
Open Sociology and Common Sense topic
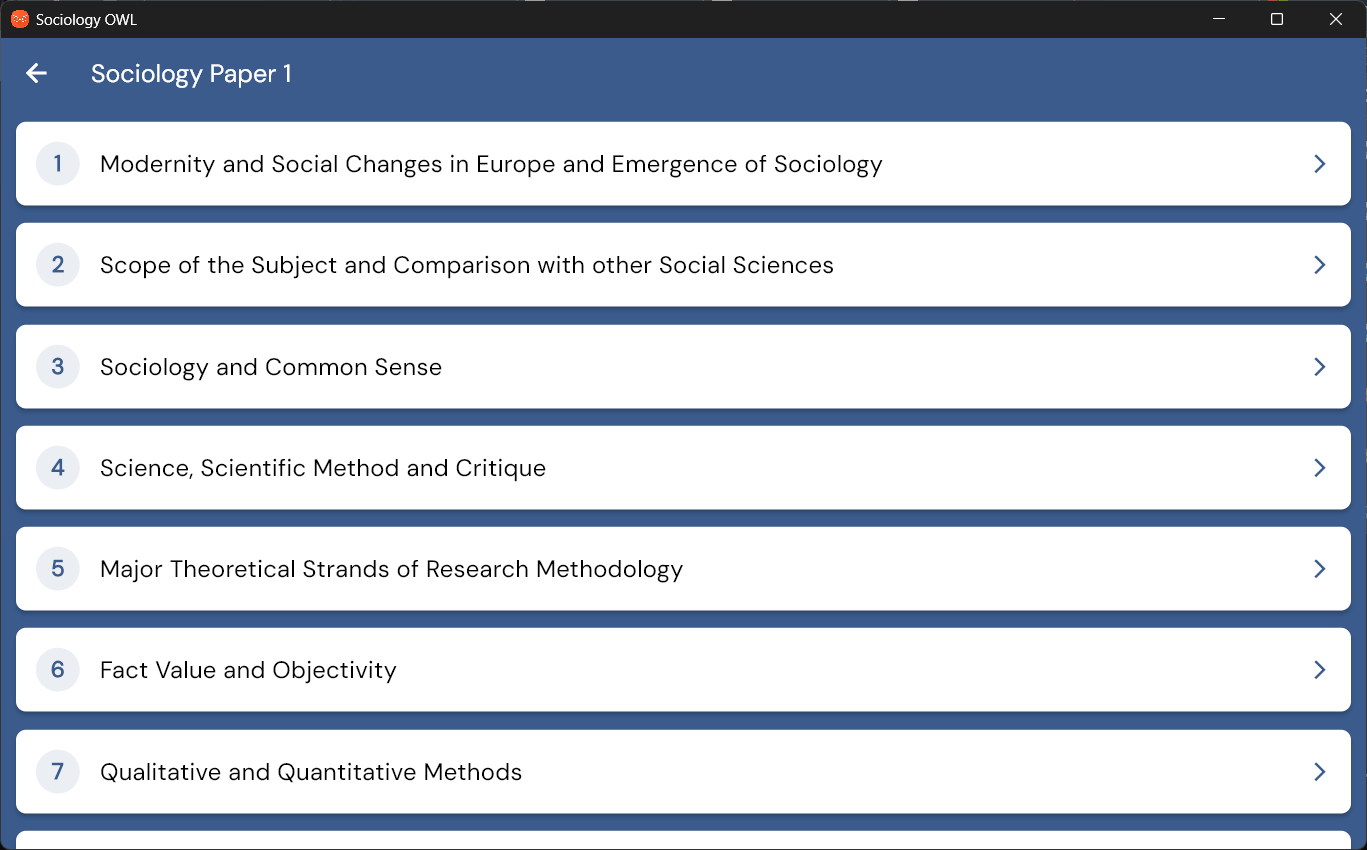(x=271, y=367)
